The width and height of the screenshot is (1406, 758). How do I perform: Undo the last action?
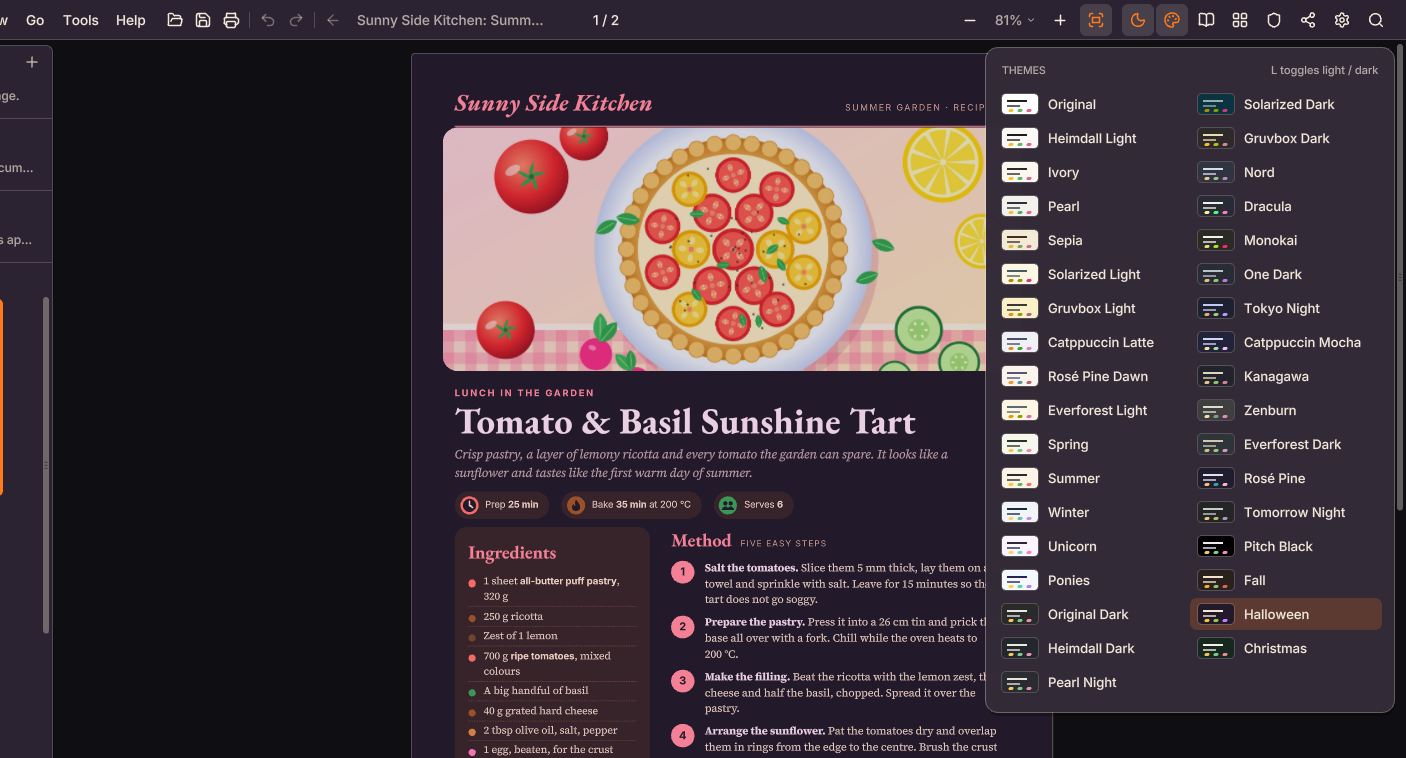pyautogui.click(x=268, y=20)
